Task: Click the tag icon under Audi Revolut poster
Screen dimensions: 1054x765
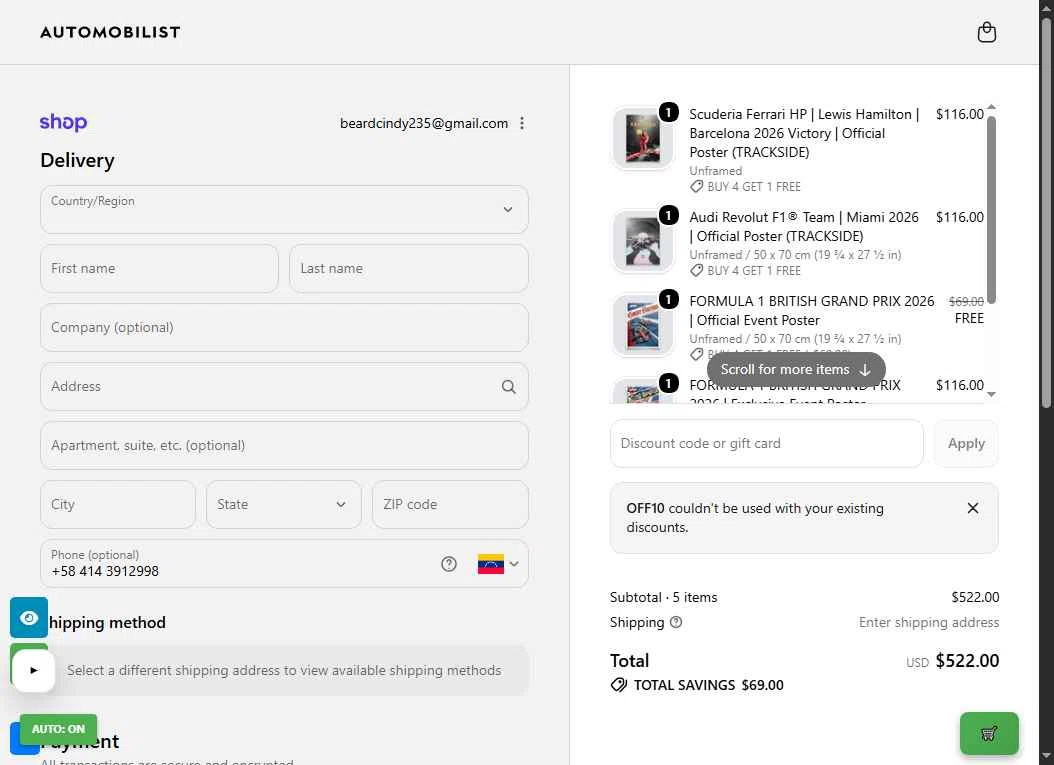Action: point(696,271)
